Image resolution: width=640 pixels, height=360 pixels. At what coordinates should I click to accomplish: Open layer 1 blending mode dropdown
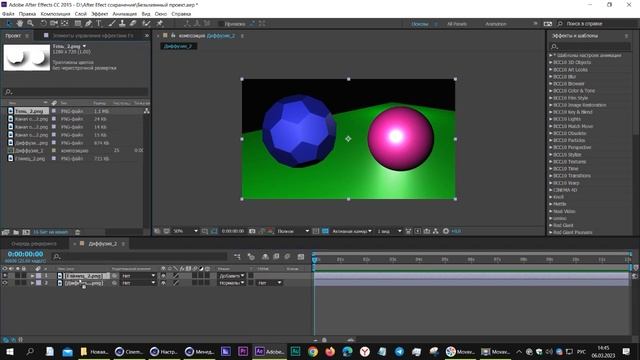click(x=231, y=276)
